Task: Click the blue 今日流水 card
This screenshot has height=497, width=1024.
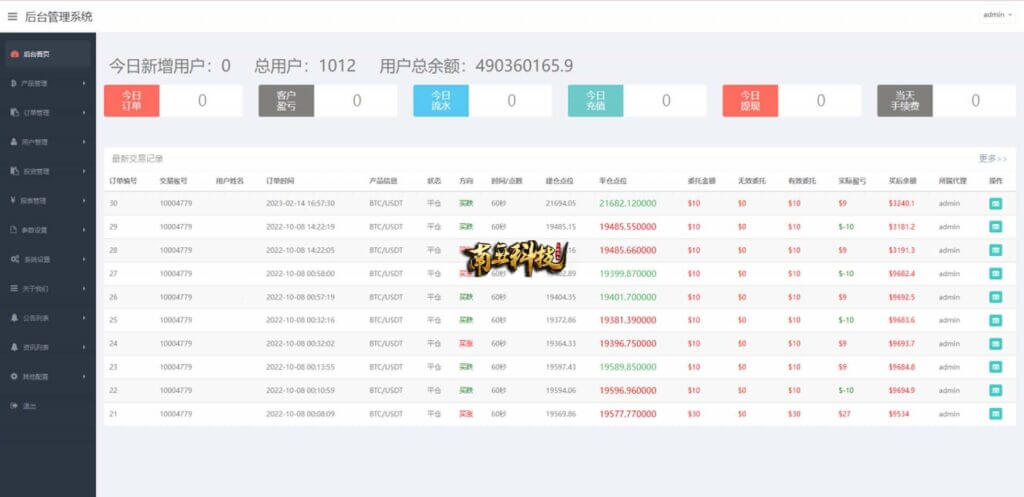Action: (441, 101)
